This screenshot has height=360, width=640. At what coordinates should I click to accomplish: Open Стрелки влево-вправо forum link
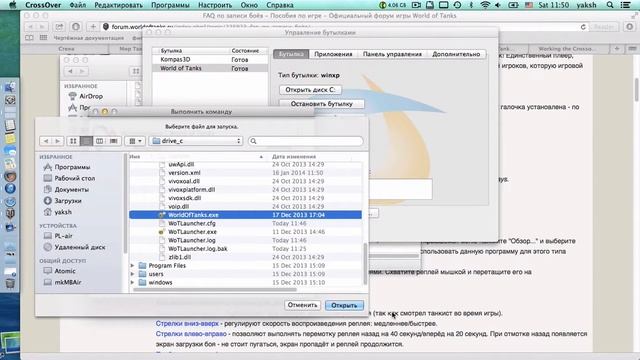[x=191, y=333]
